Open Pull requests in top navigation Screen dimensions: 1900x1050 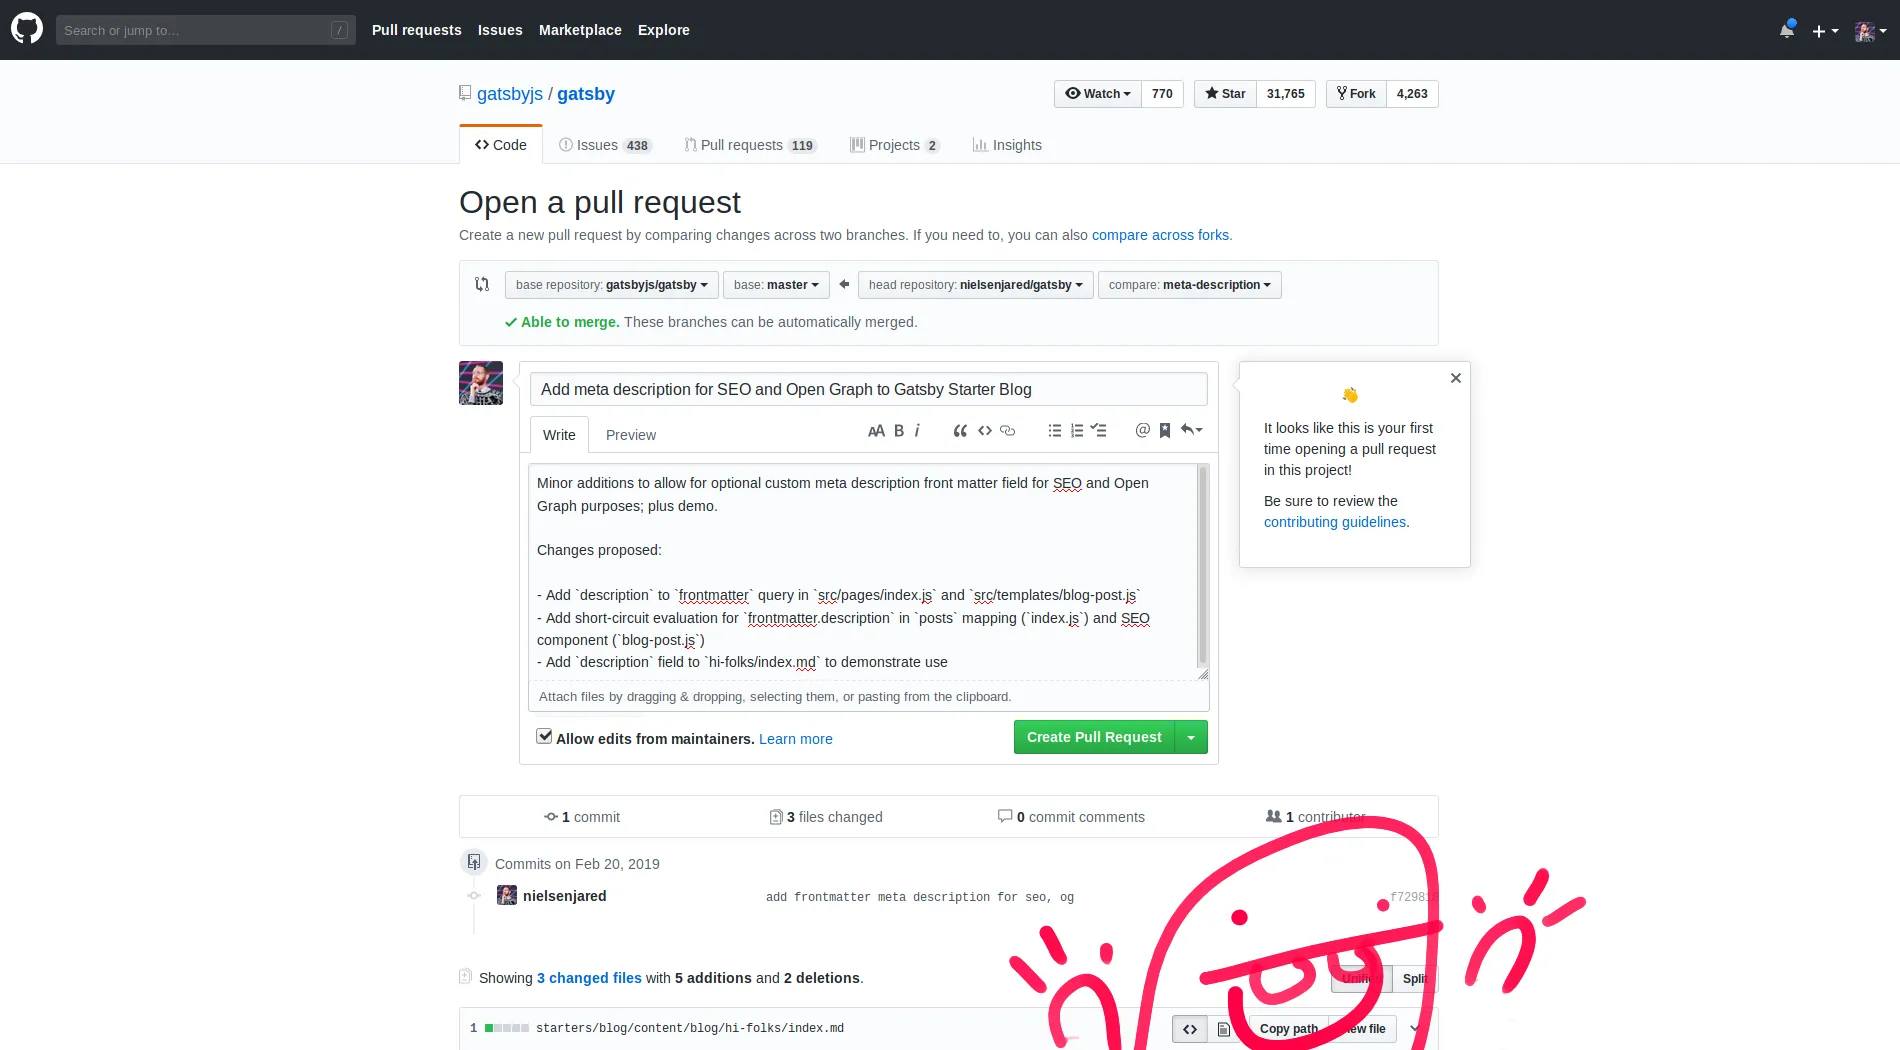[x=417, y=30]
